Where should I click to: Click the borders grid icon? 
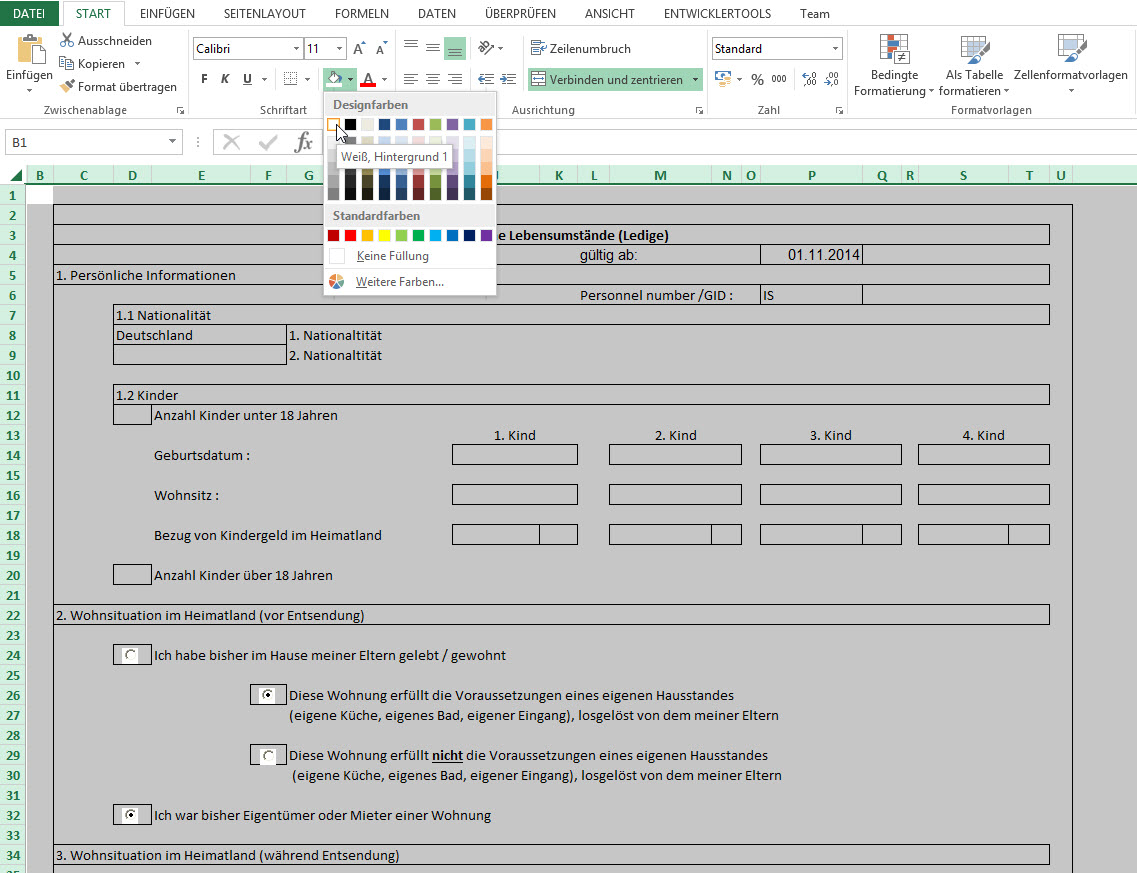(290, 79)
